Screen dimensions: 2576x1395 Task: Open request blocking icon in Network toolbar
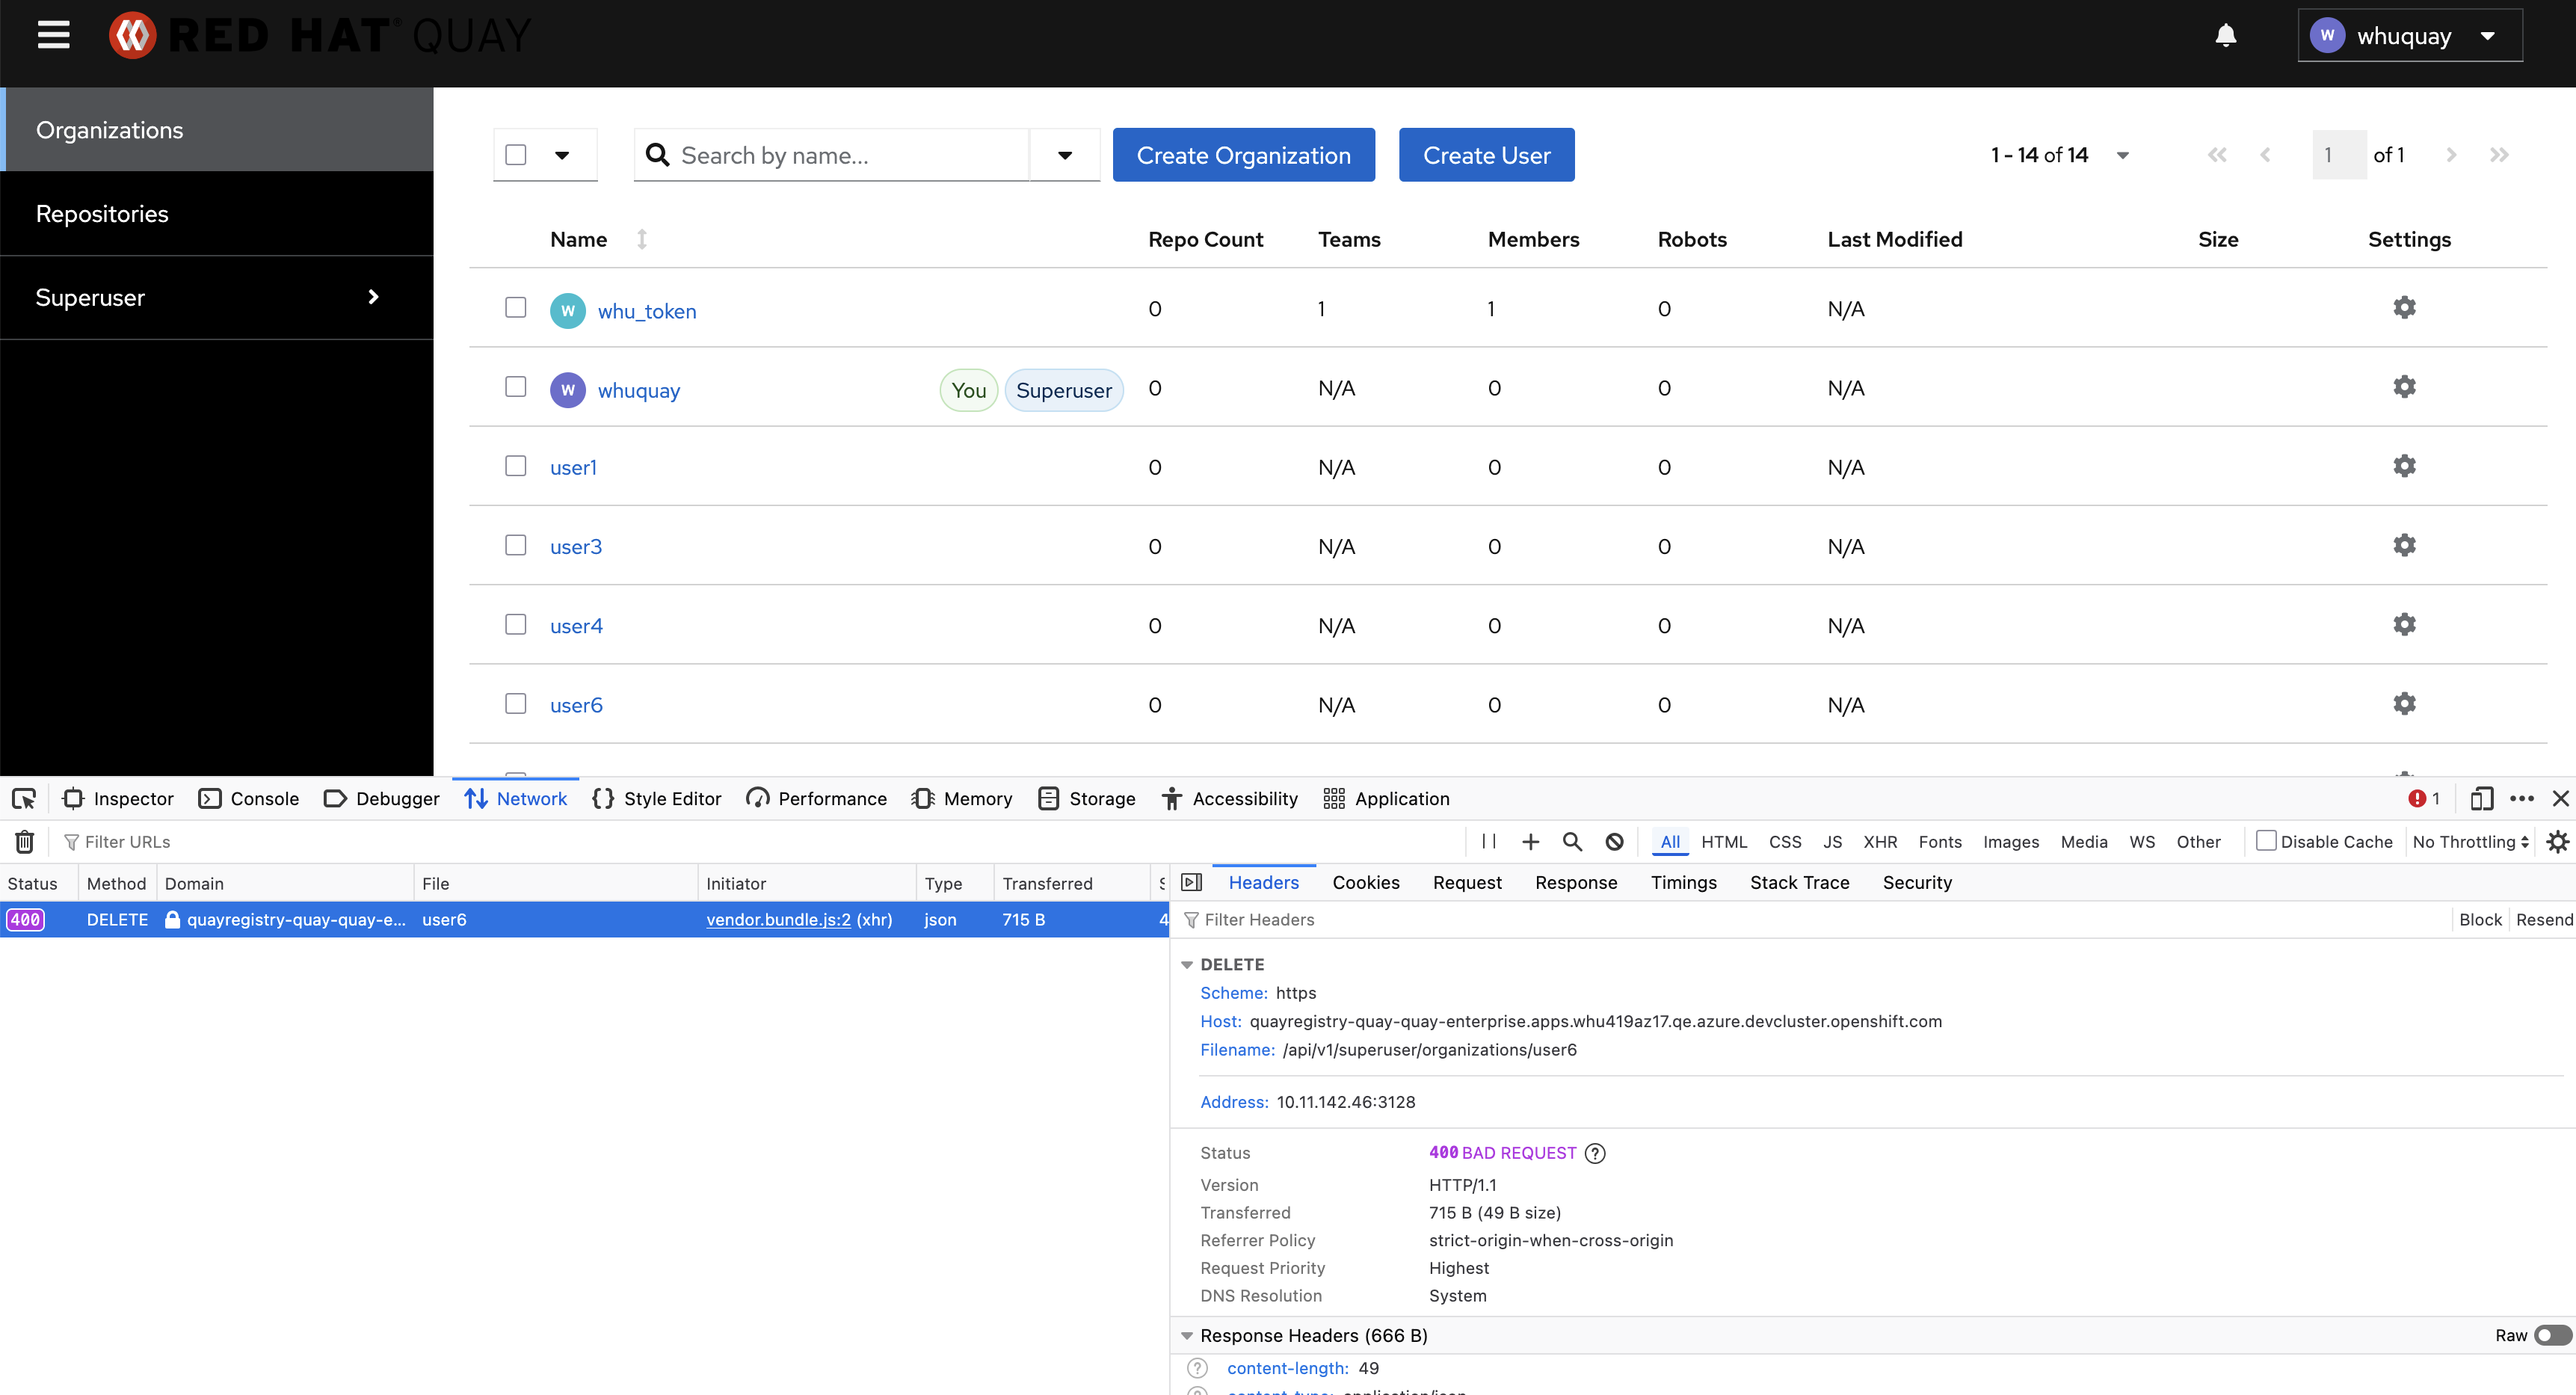tap(1614, 842)
